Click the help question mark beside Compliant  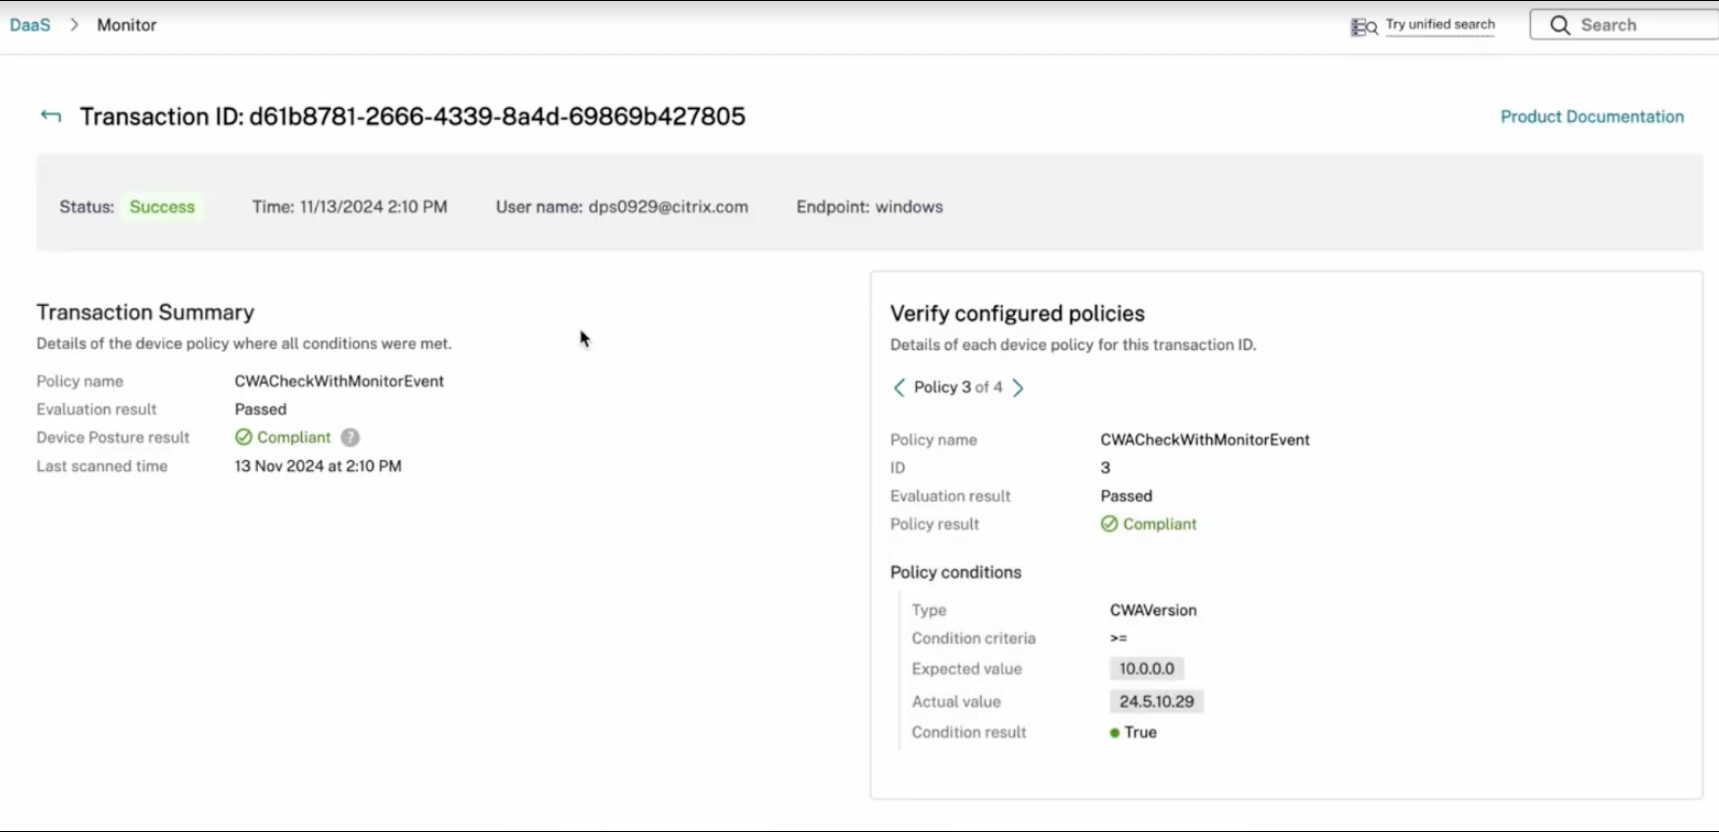(x=350, y=438)
